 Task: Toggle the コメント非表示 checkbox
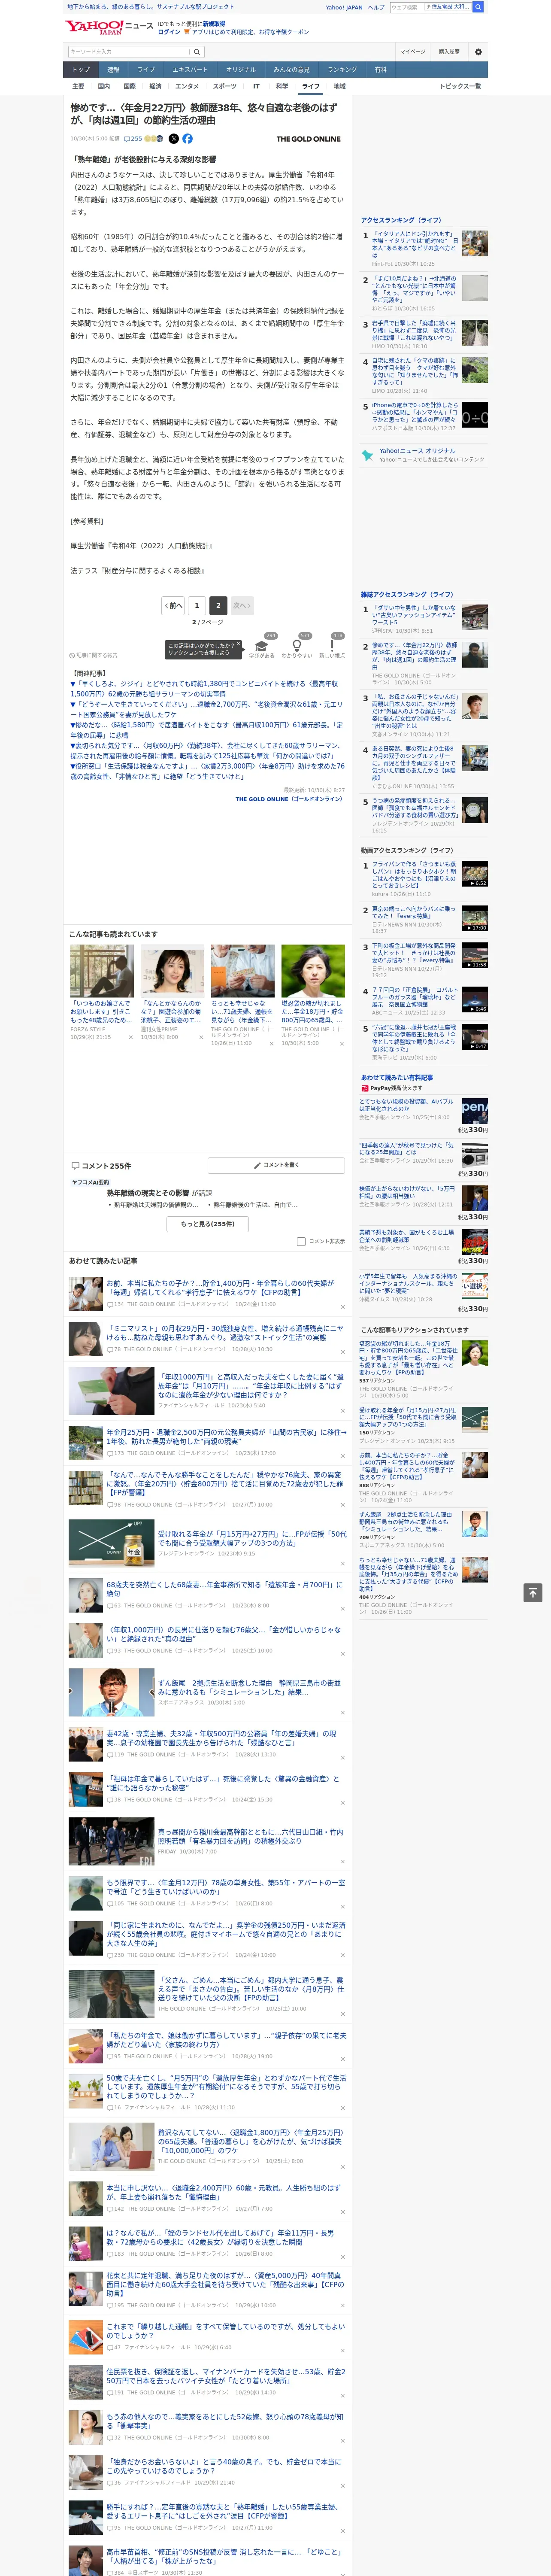301,1241
